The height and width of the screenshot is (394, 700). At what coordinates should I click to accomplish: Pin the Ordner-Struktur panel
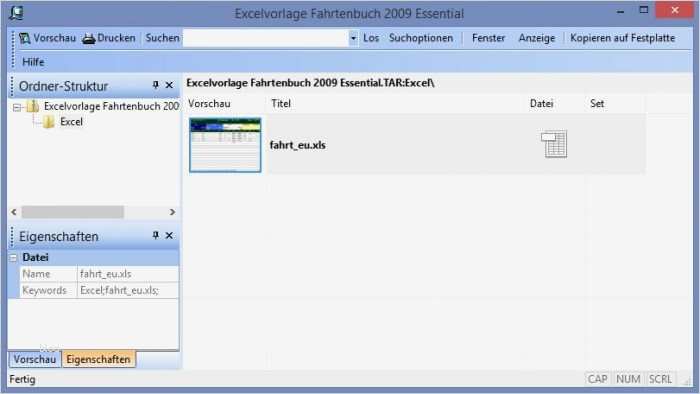[x=155, y=85]
